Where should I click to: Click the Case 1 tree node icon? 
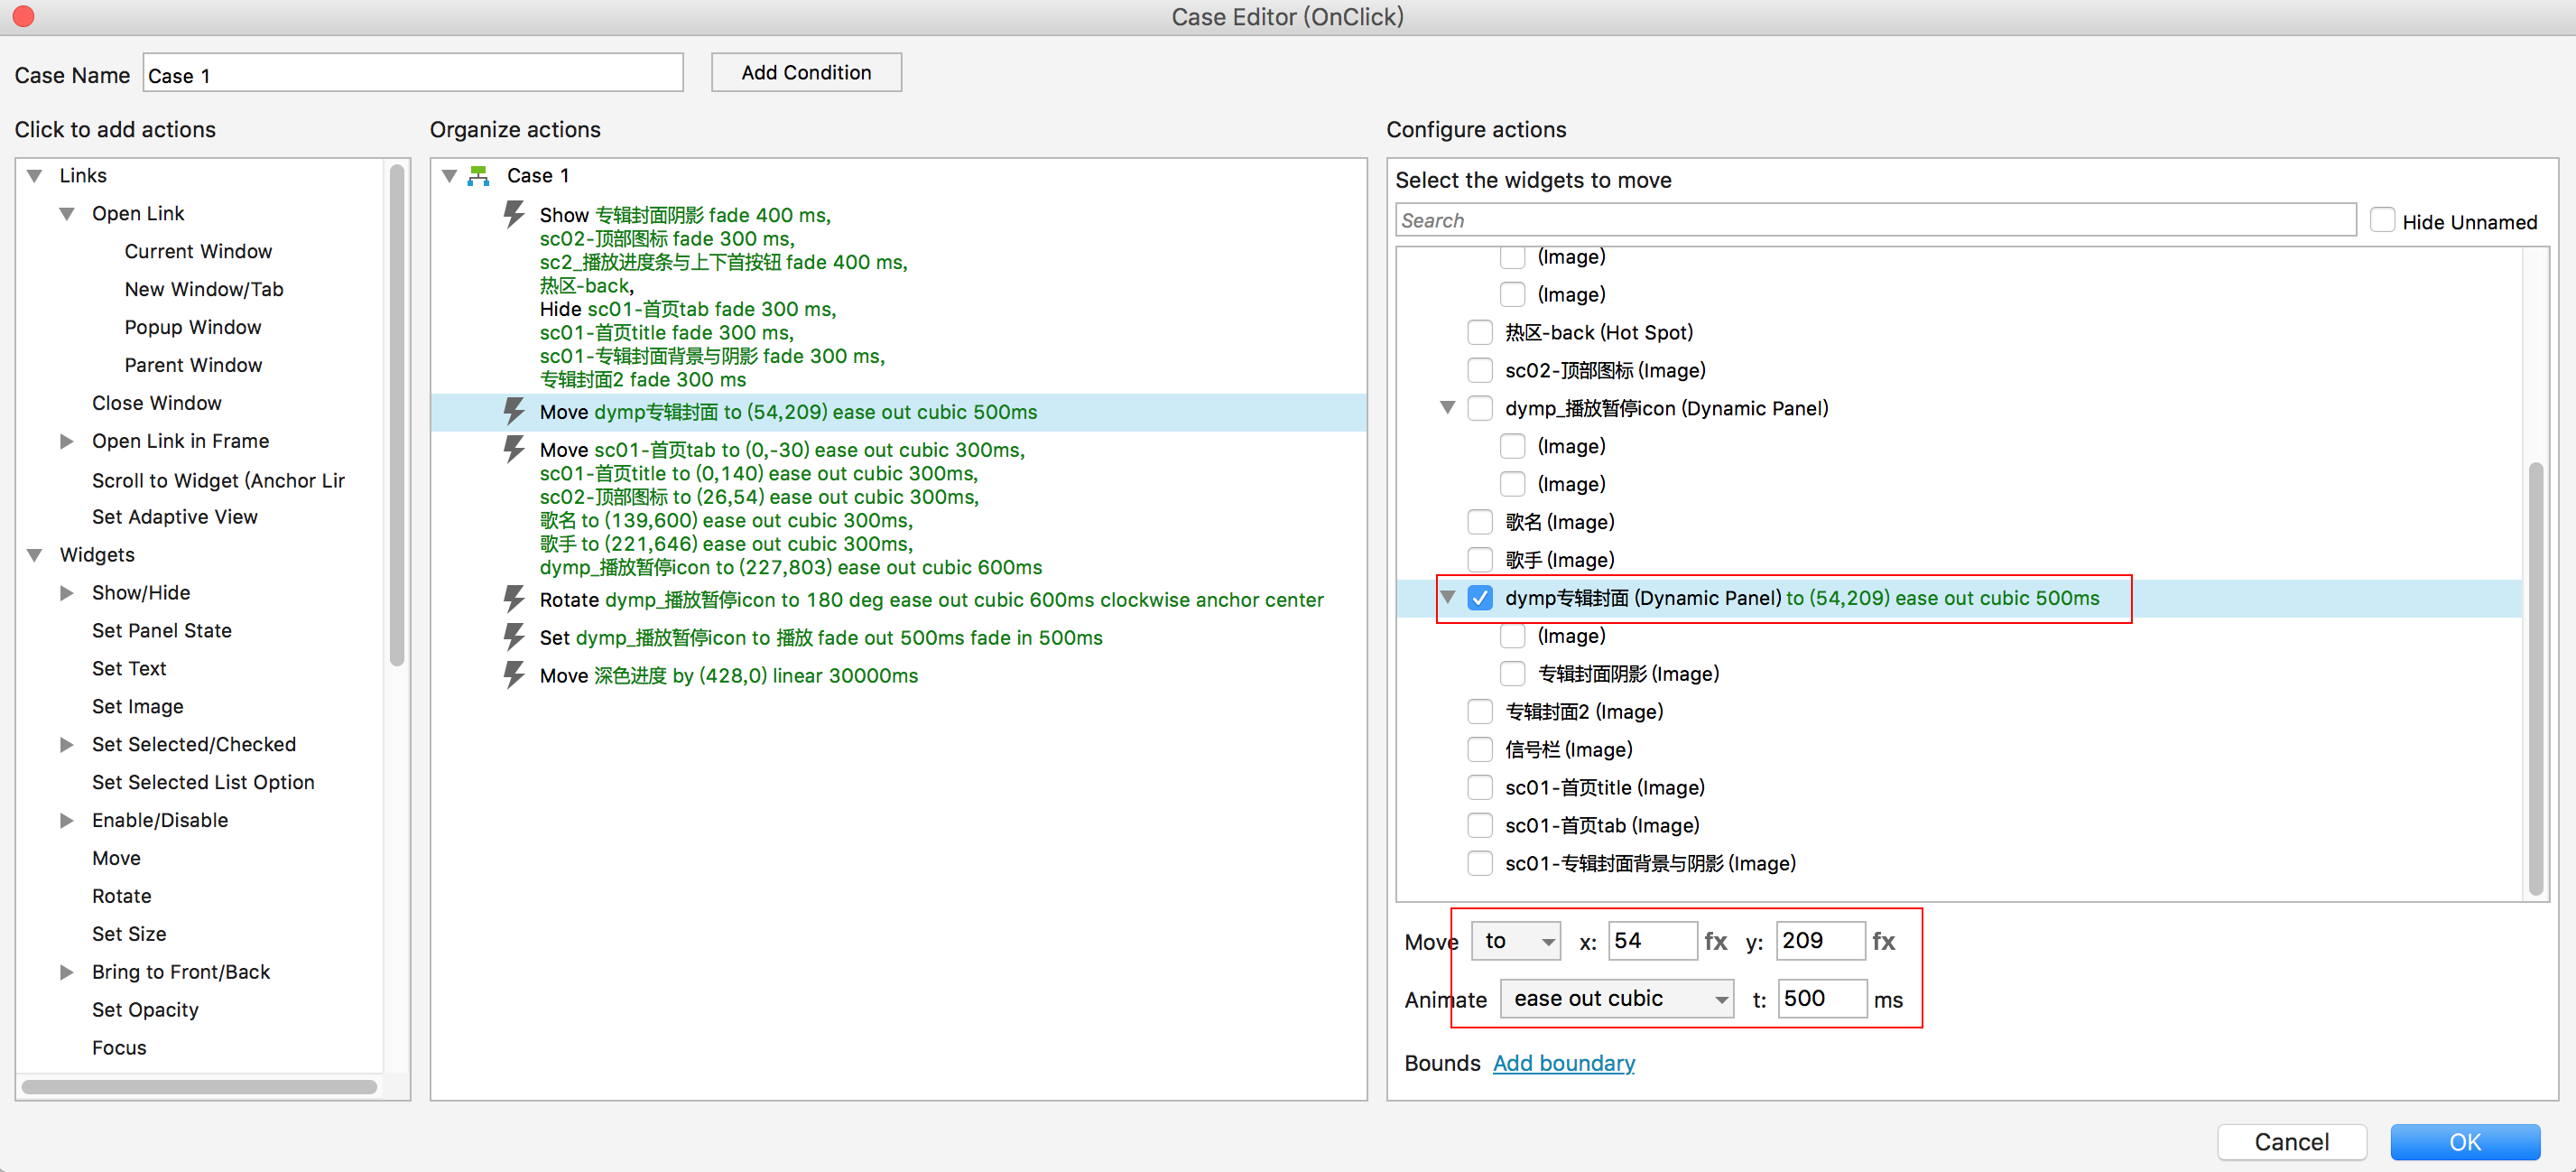tap(479, 176)
